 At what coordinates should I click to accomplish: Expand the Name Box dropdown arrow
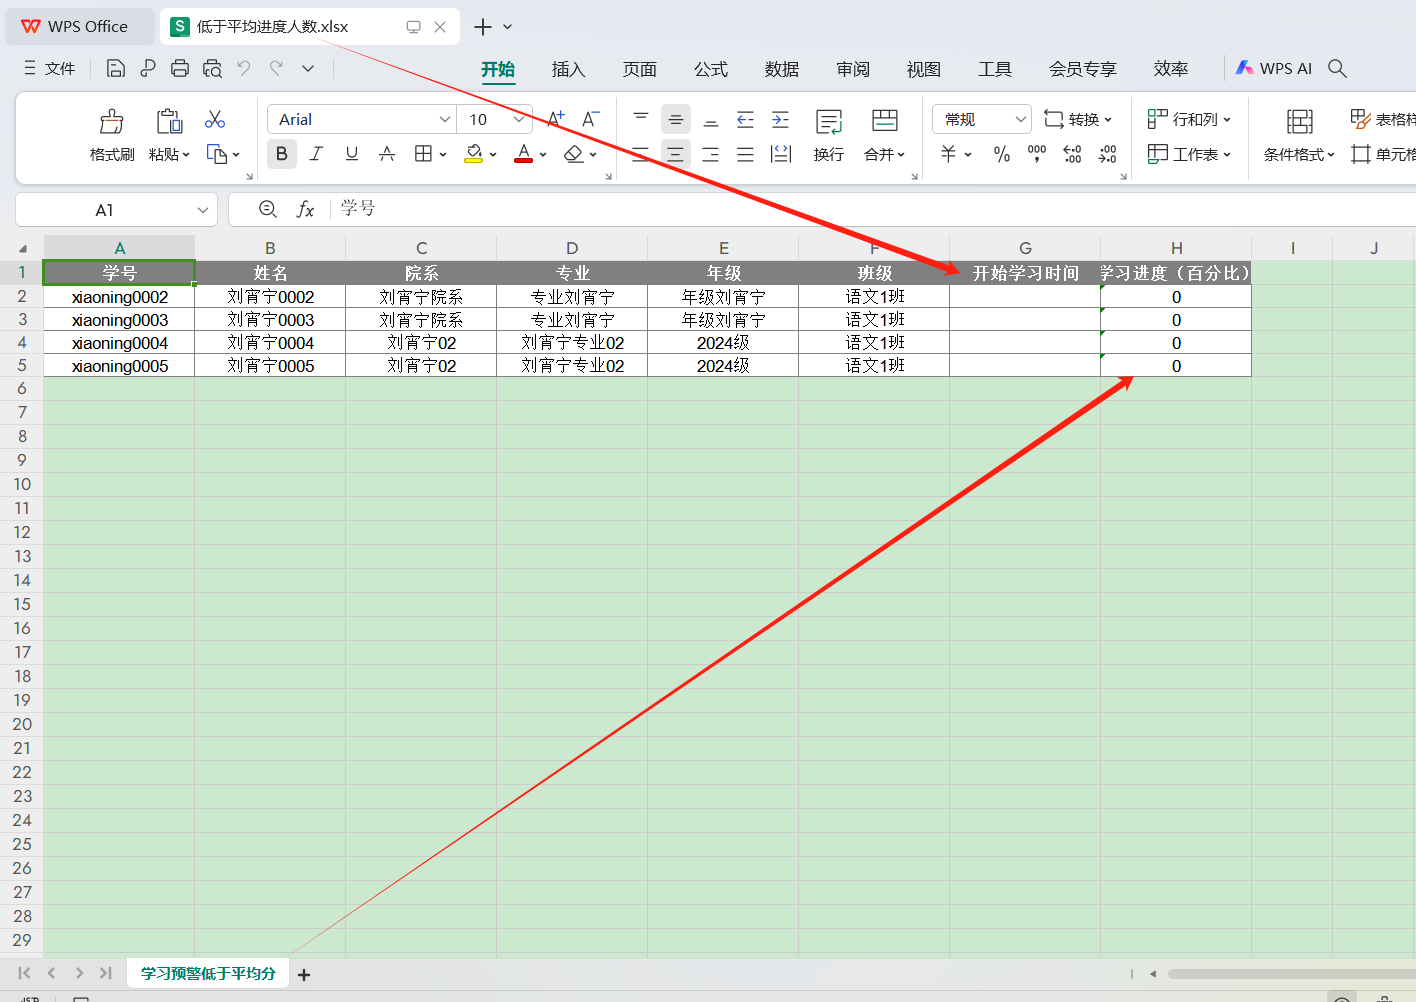click(x=203, y=210)
